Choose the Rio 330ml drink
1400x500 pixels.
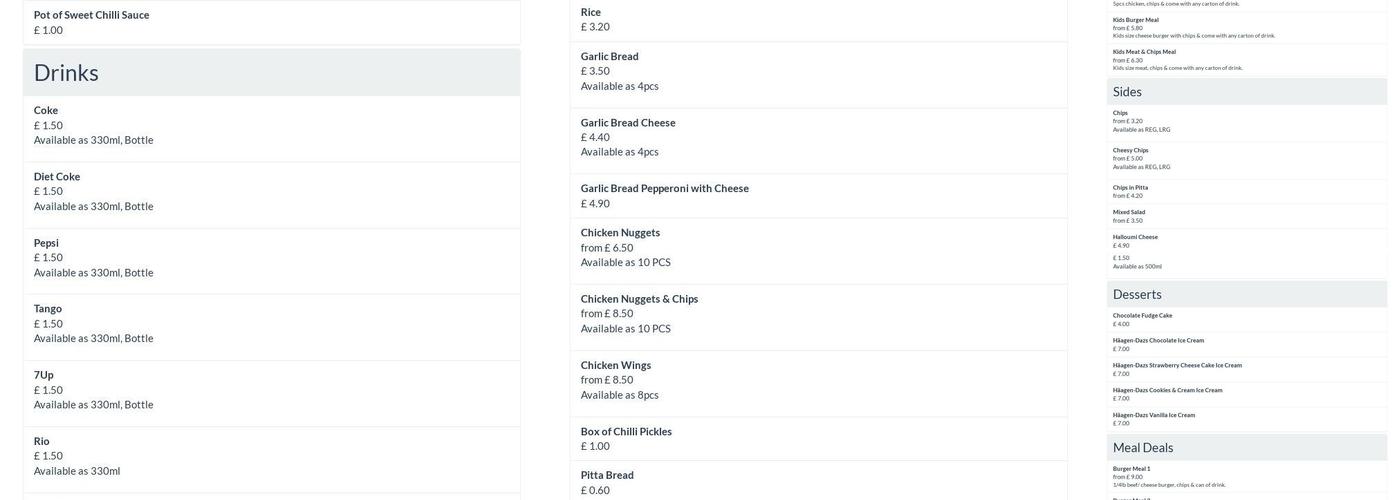(x=42, y=441)
